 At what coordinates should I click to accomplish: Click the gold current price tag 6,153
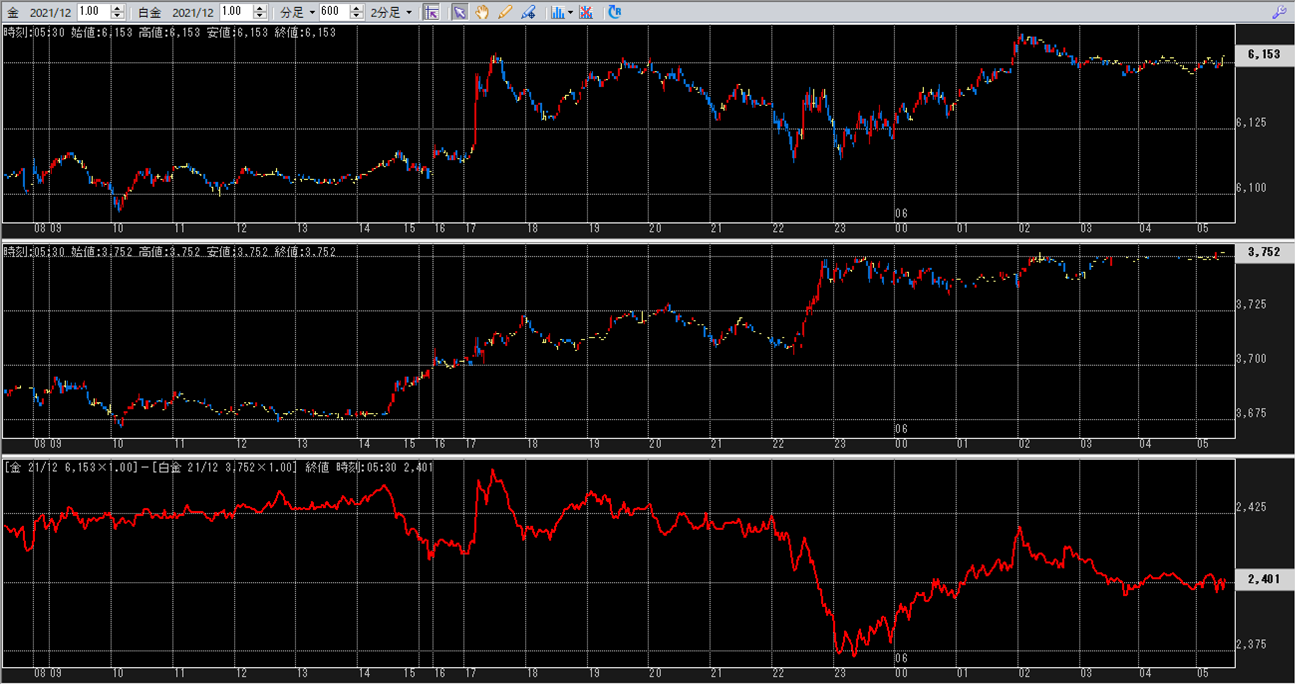1264,55
